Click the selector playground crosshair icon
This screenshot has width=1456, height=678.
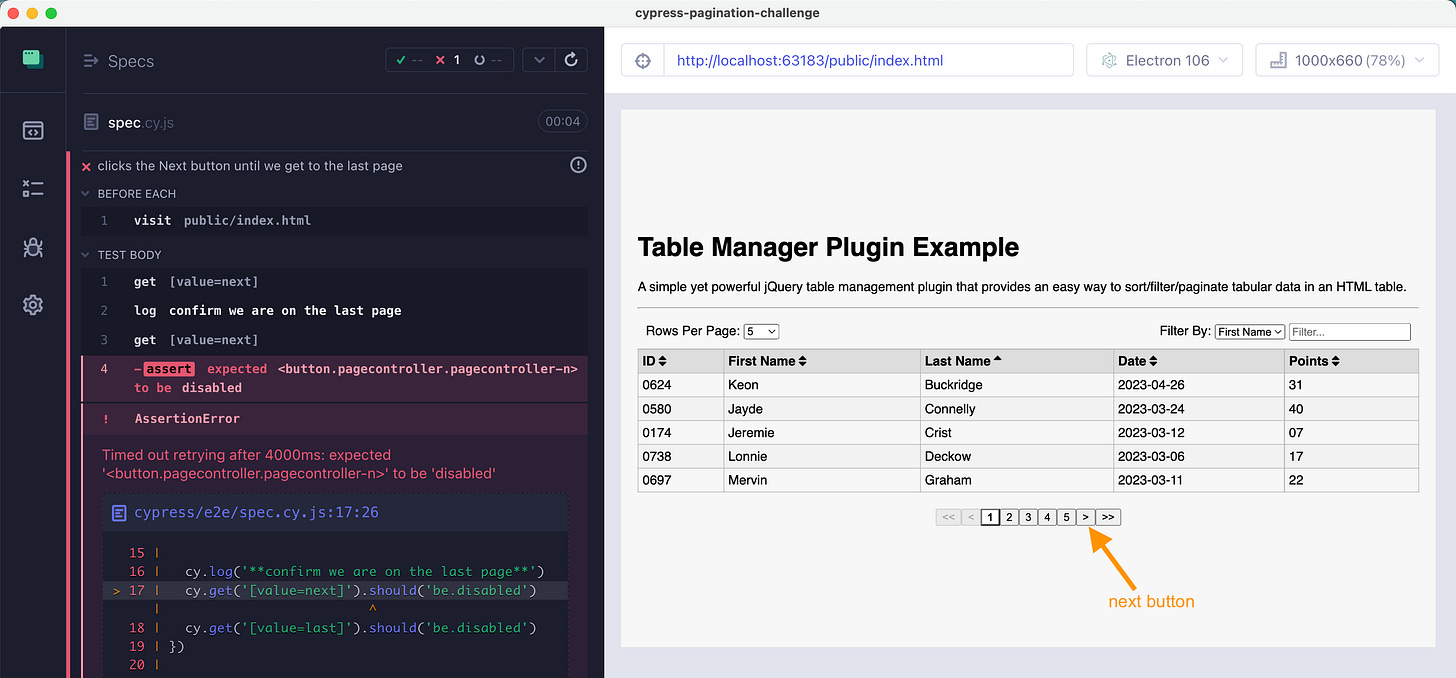click(x=644, y=60)
